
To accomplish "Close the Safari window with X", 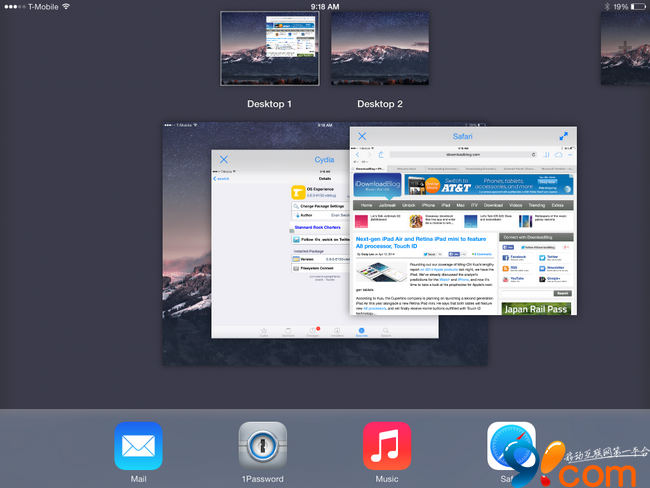I will (362, 136).
